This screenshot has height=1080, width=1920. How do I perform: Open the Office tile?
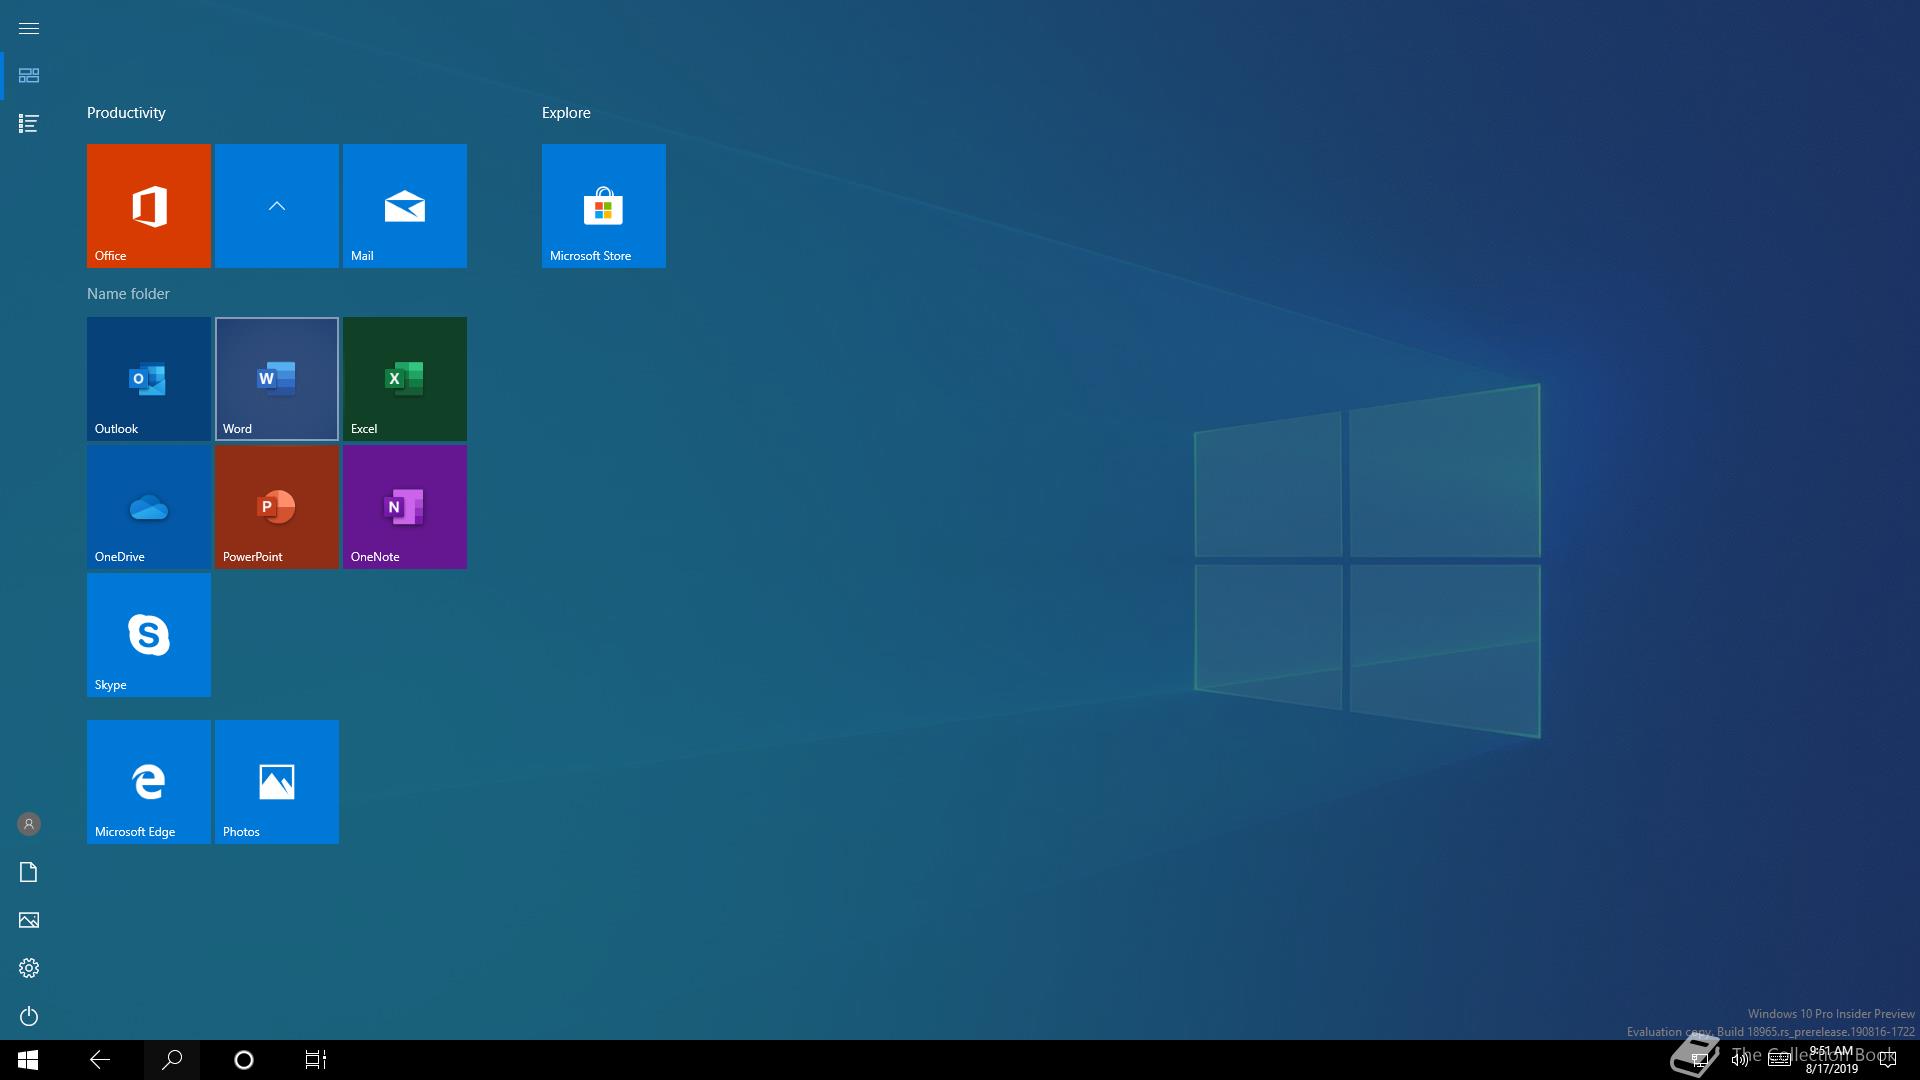point(149,206)
